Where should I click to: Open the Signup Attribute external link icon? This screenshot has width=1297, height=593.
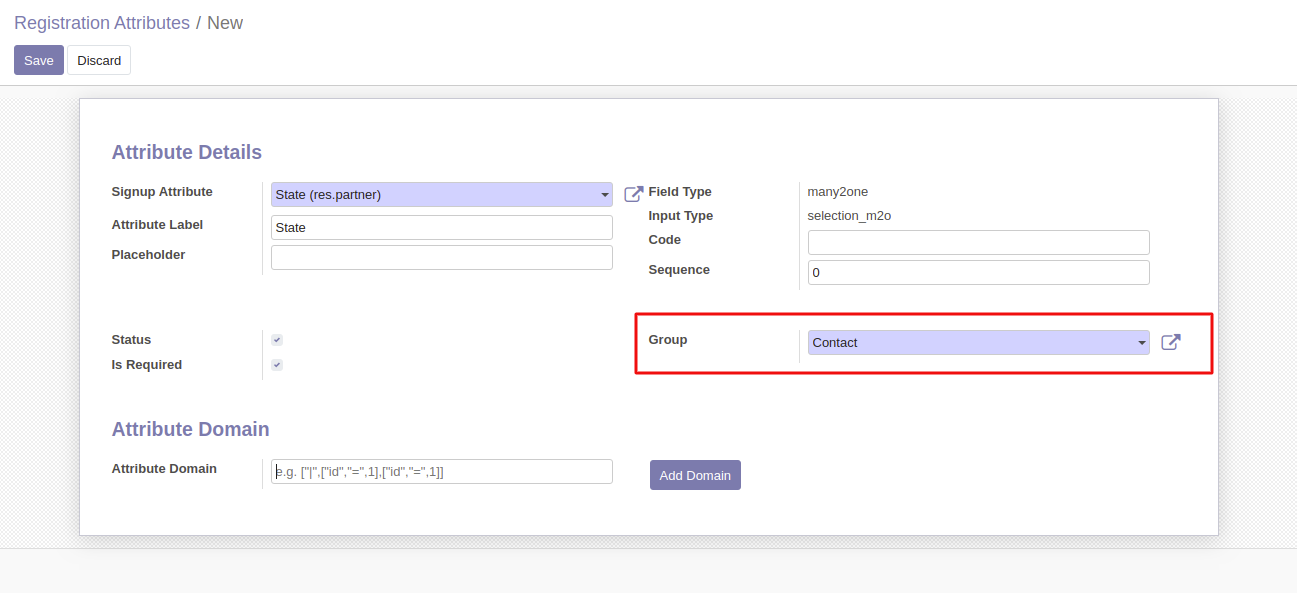(633, 194)
